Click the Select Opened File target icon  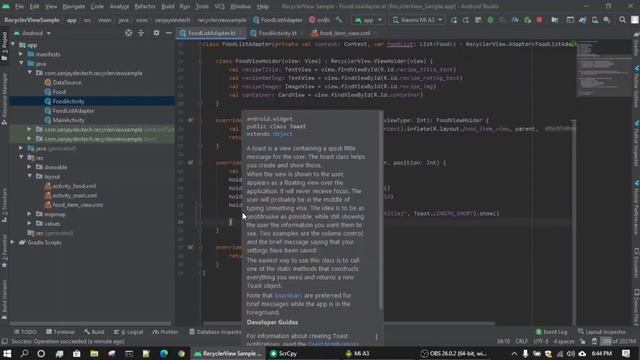tap(129, 33)
